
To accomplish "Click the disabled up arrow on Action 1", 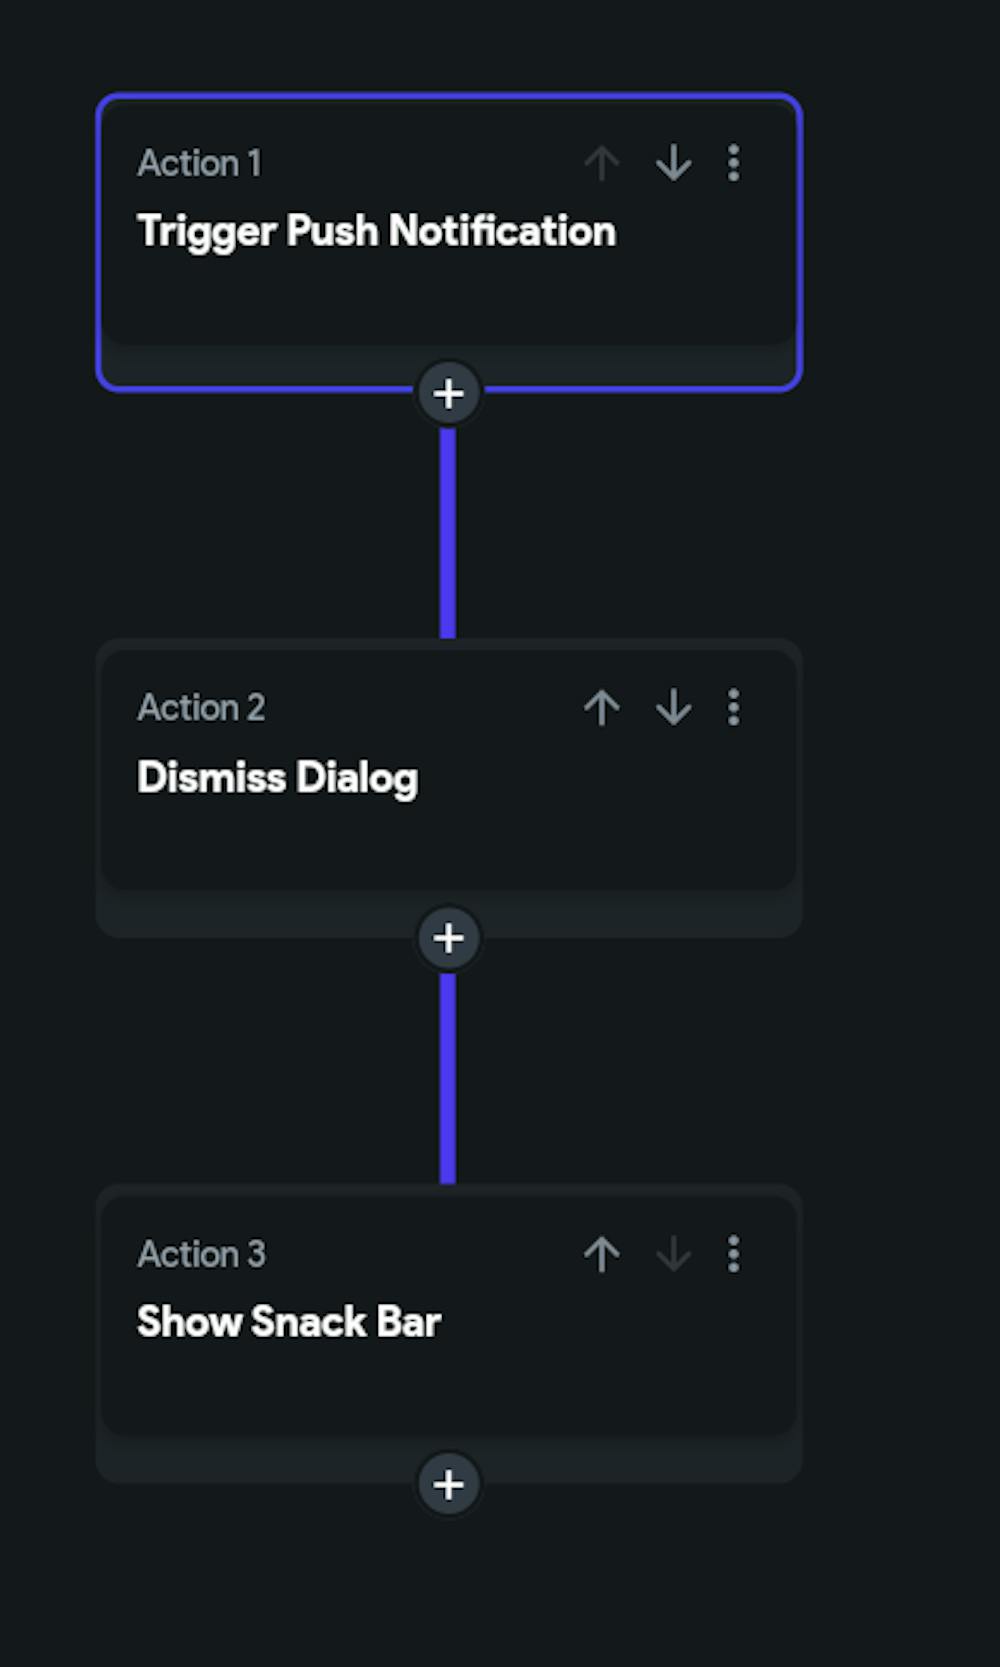I will click(602, 163).
